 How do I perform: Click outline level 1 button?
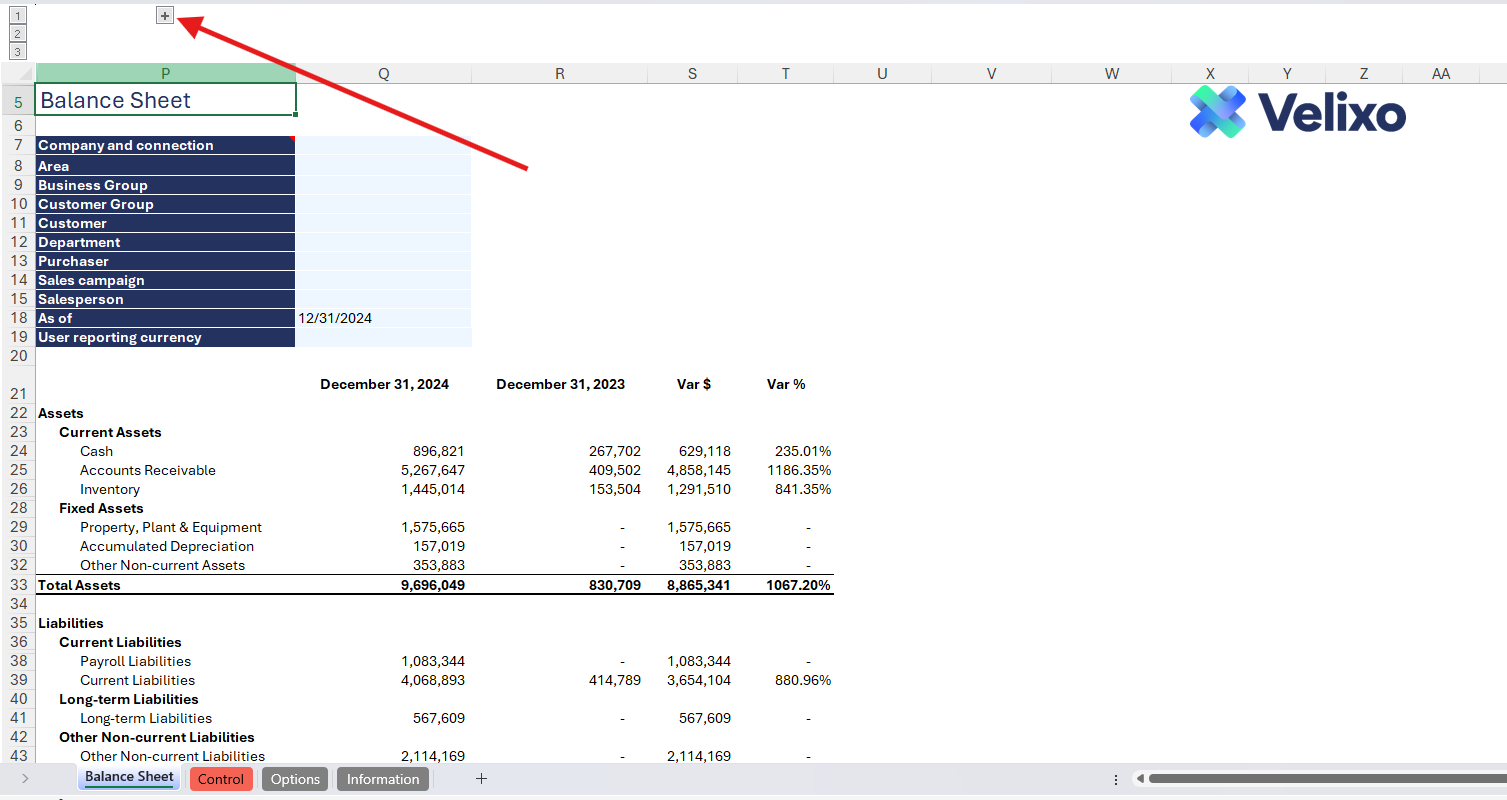(18, 16)
